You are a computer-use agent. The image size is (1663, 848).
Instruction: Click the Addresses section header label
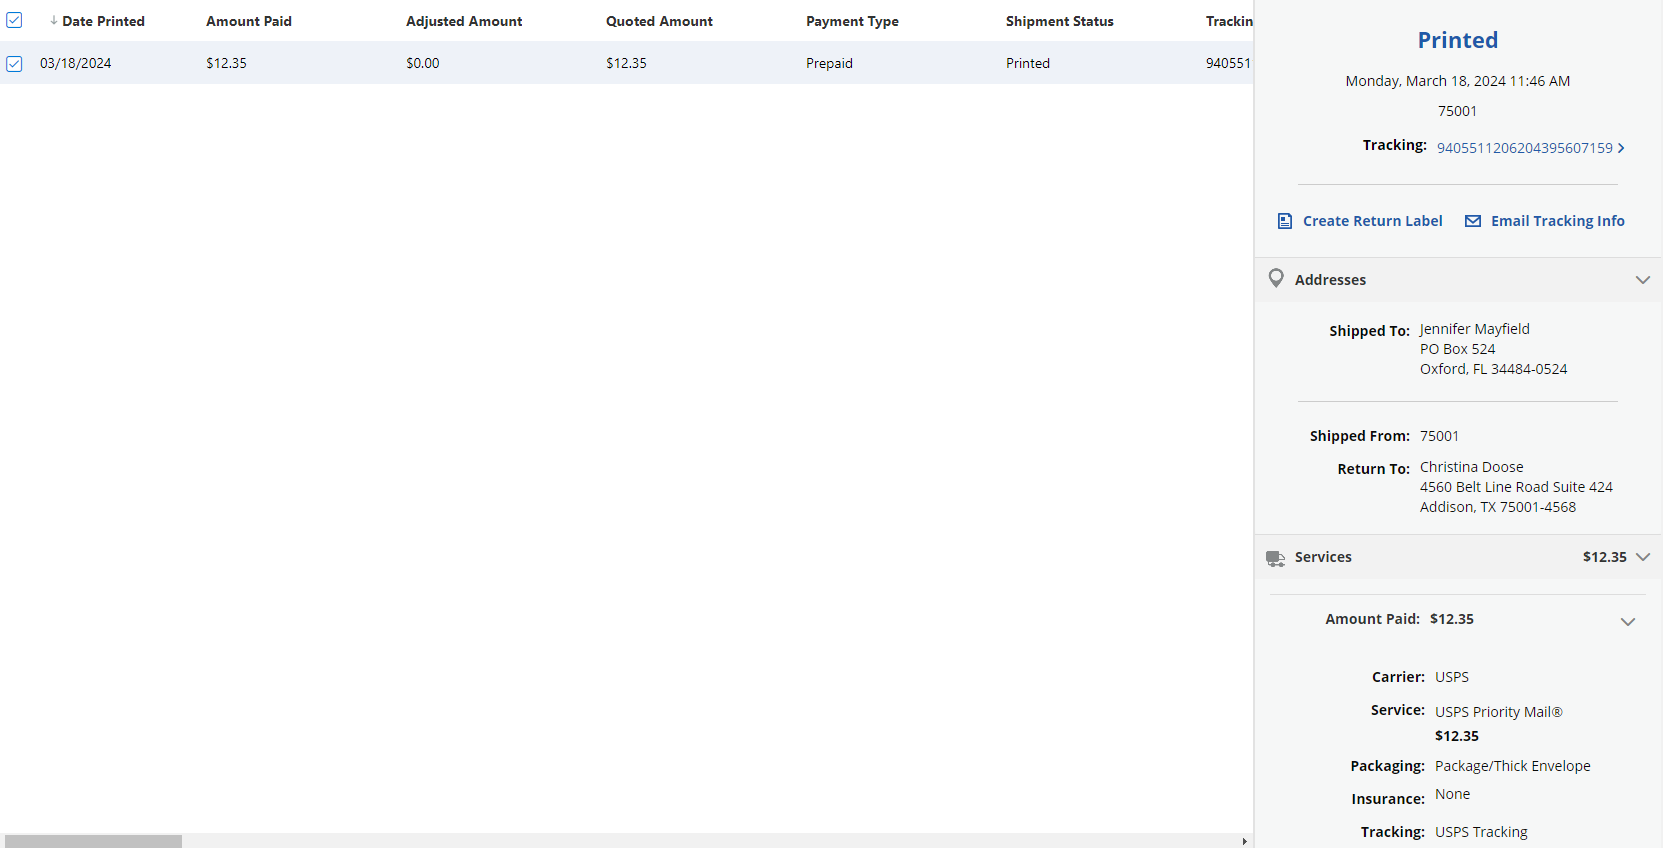click(1330, 280)
